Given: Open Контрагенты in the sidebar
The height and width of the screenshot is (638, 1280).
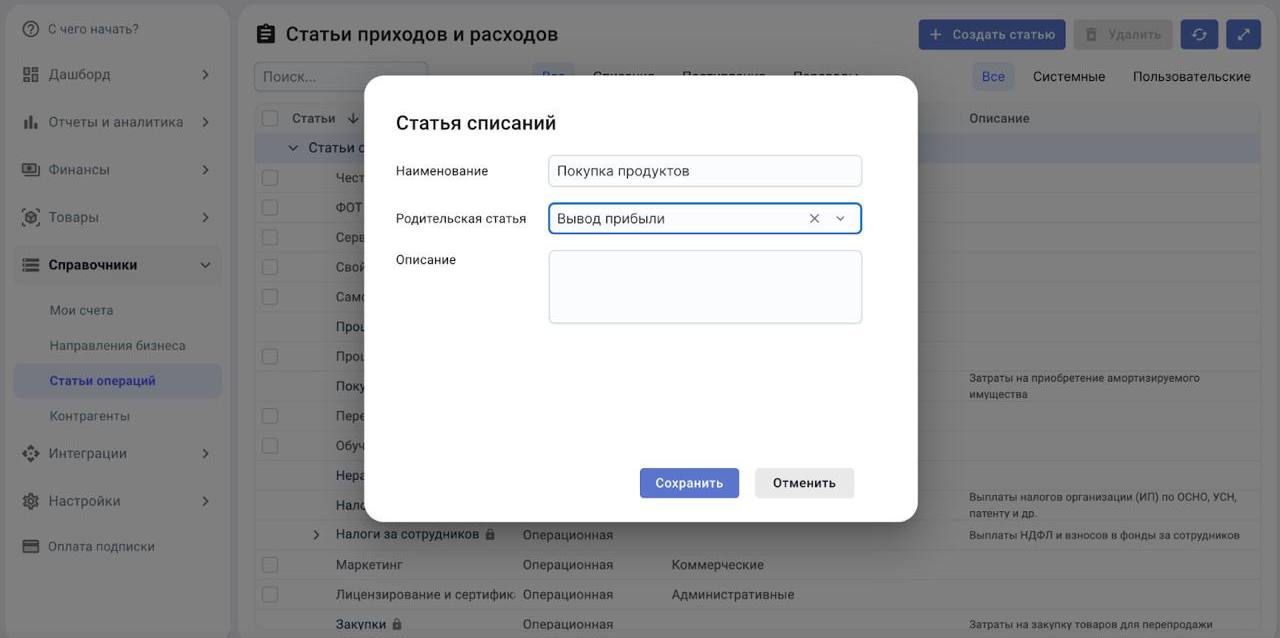Looking at the screenshot, I should click(90, 416).
